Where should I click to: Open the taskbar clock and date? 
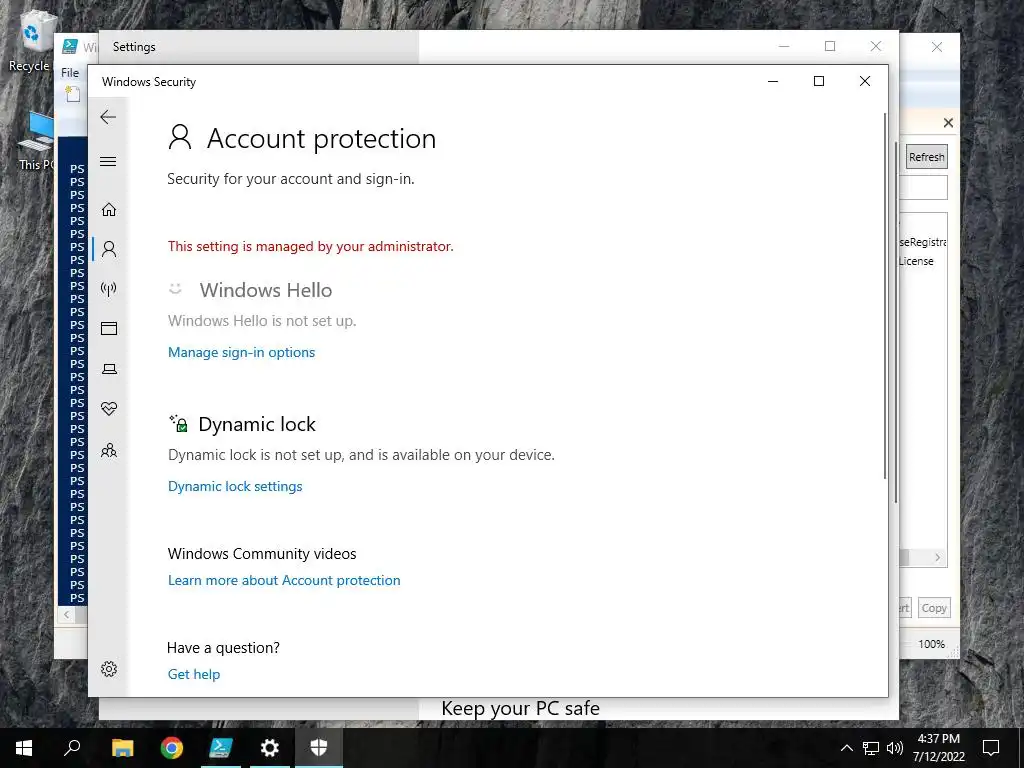(x=938, y=748)
